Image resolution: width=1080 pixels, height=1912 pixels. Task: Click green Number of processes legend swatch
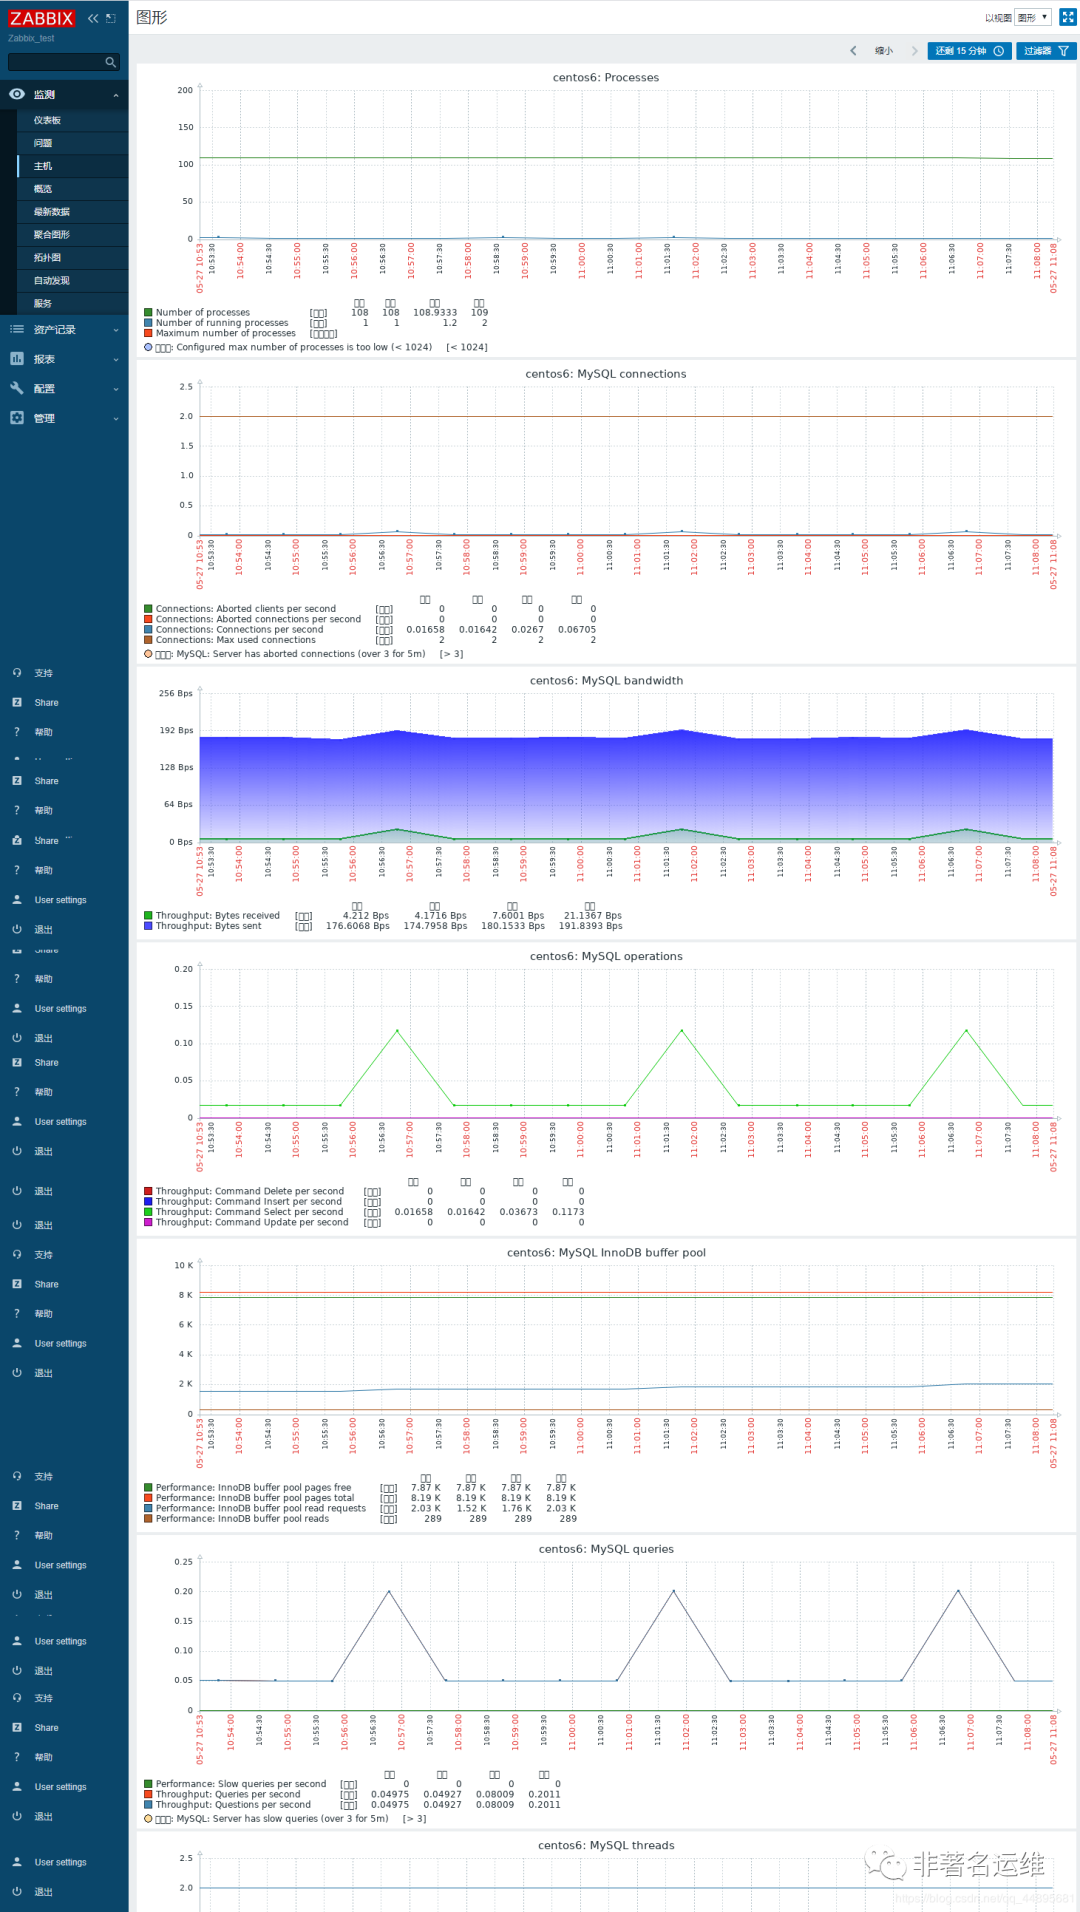click(x=148, y=312)
